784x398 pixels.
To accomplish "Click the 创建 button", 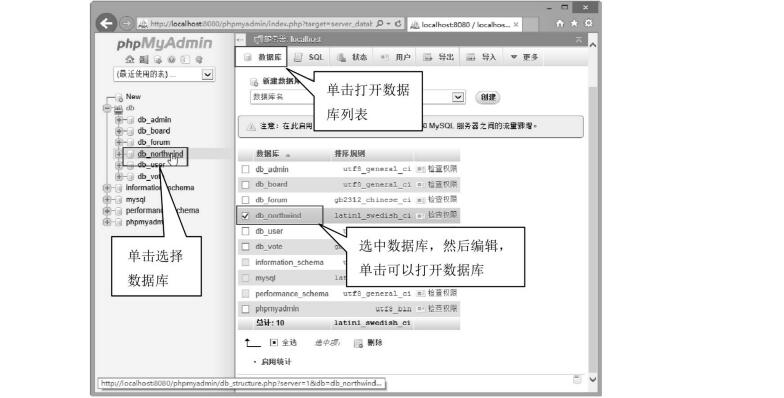I will (488, 98).
